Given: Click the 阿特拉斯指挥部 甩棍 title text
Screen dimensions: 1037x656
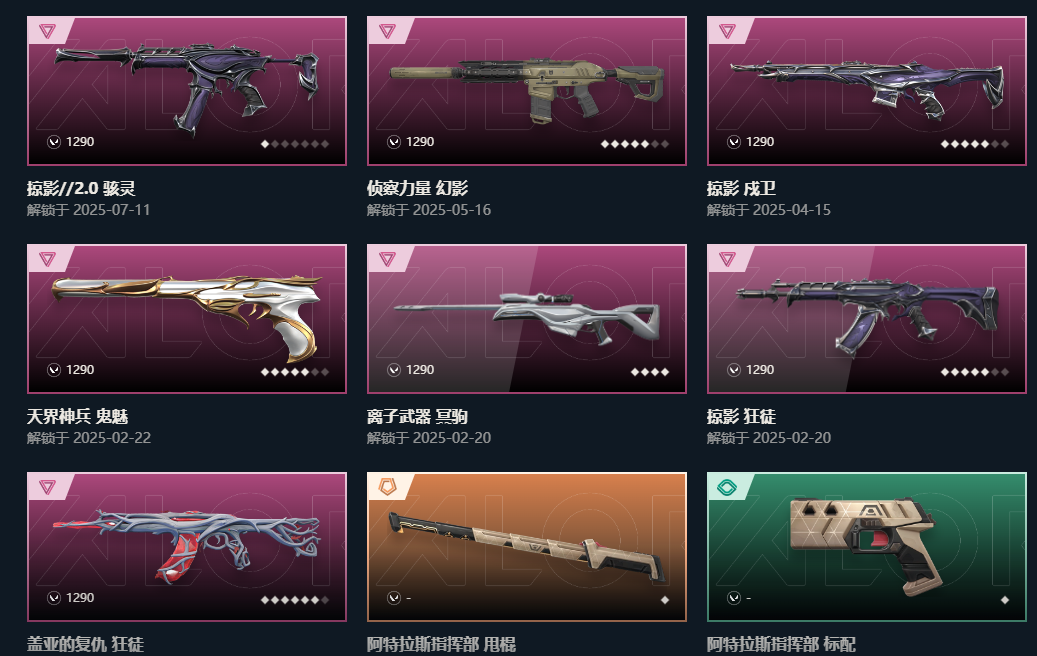Looking at the screenshot, I should (x=441, y=644).
